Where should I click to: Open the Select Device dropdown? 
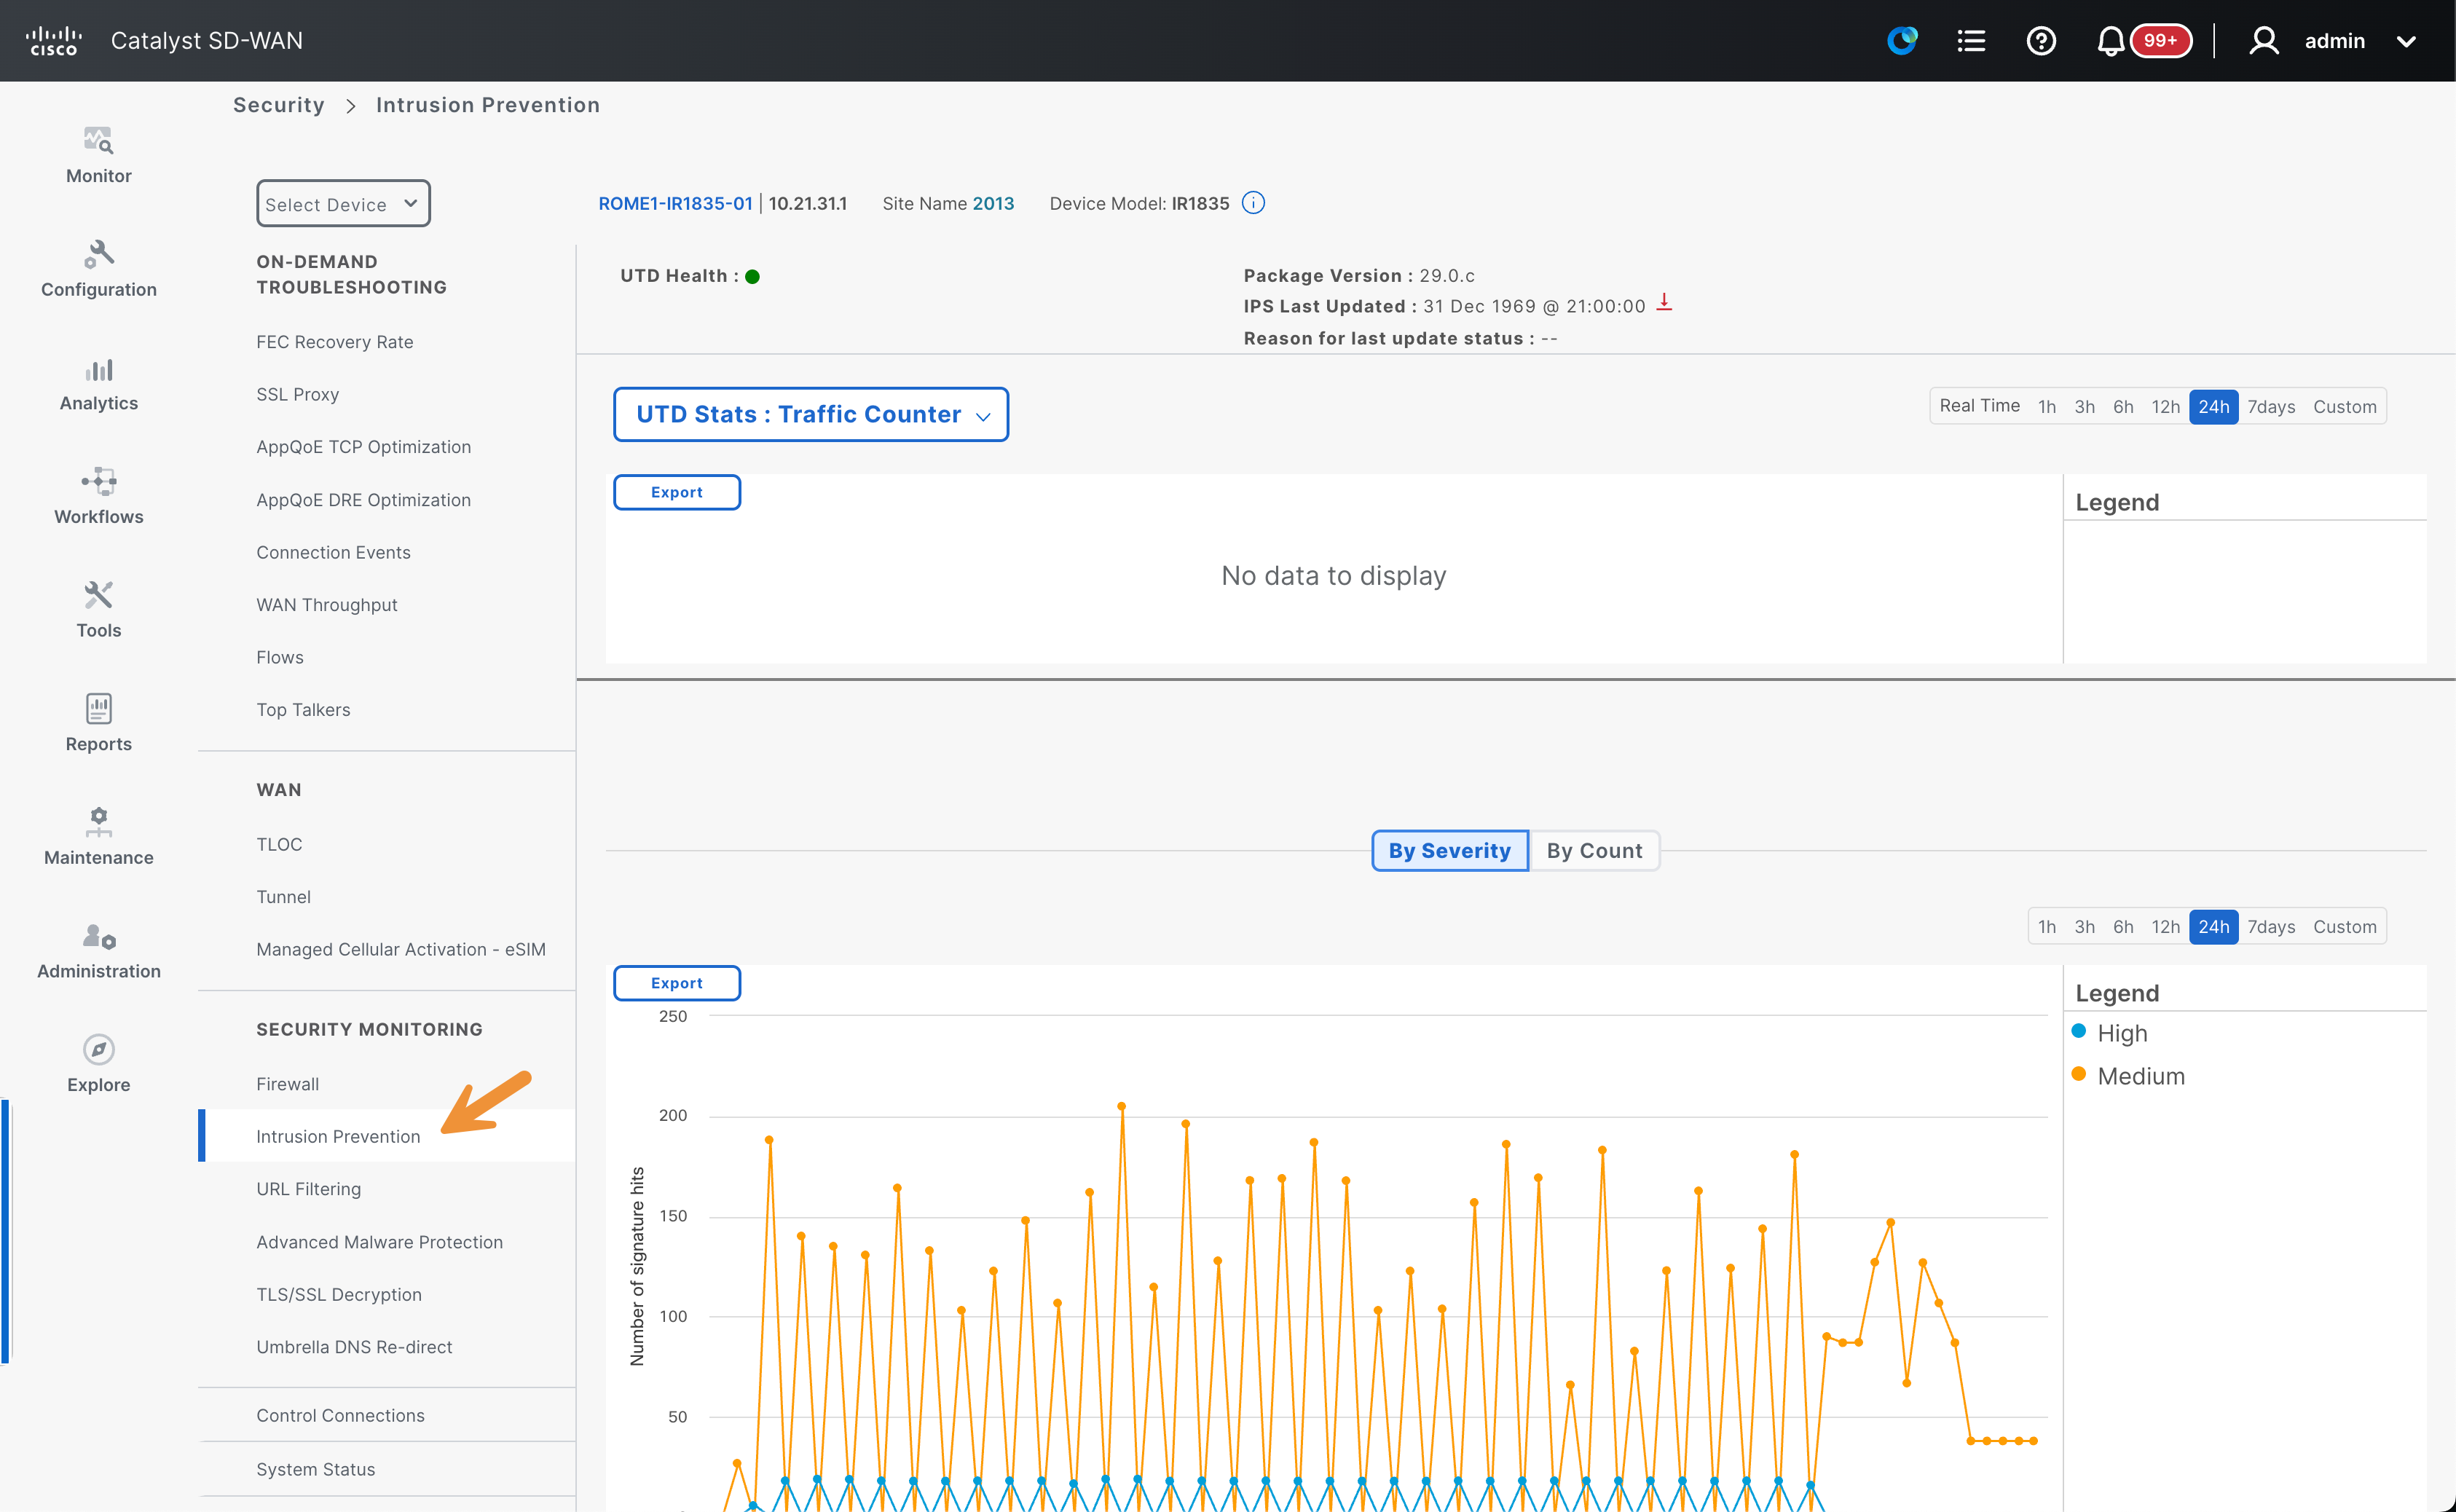click(343, 204)
